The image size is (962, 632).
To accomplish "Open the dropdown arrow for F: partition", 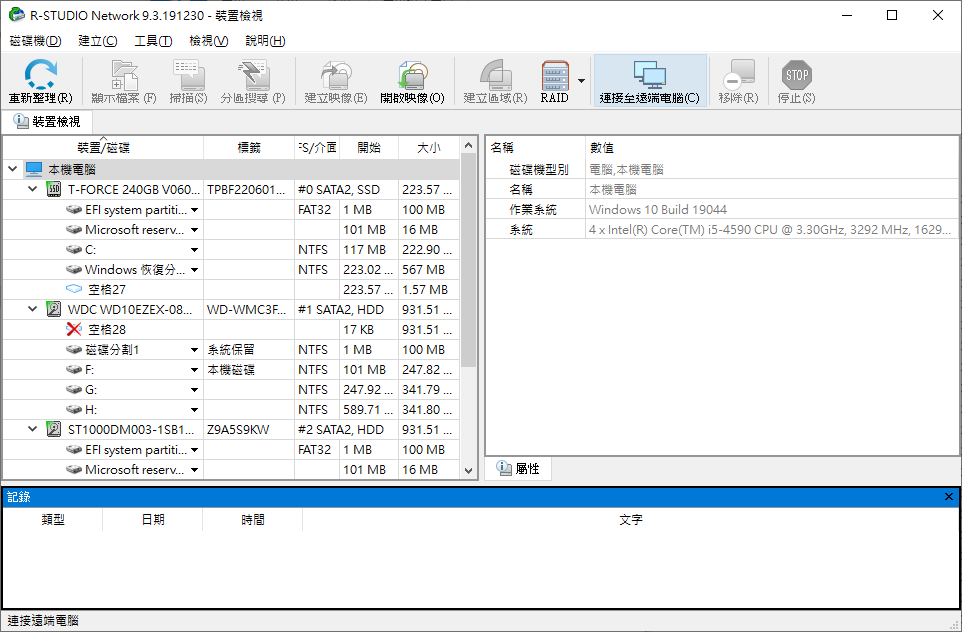I will (x=194, y=369).
